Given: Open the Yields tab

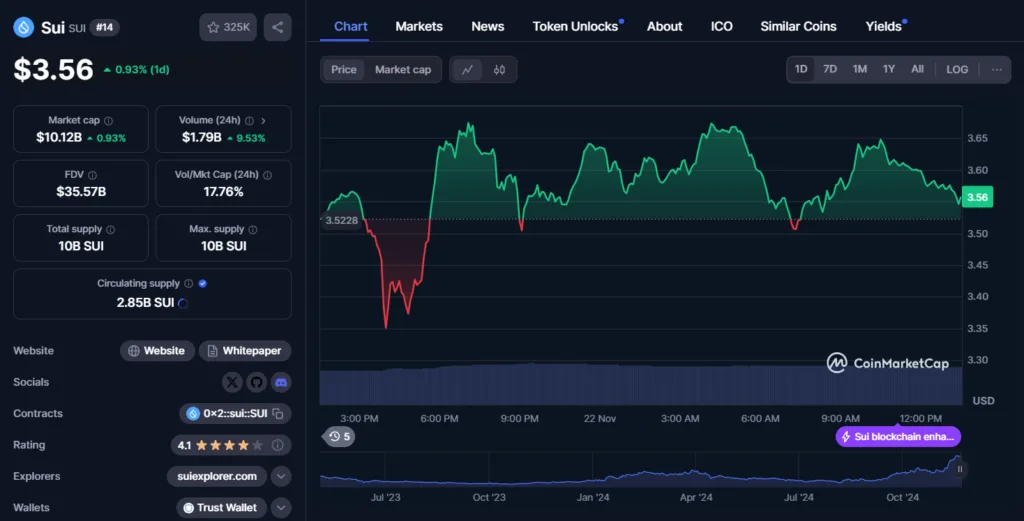Looking at the screenshot, I should (884, 27).
